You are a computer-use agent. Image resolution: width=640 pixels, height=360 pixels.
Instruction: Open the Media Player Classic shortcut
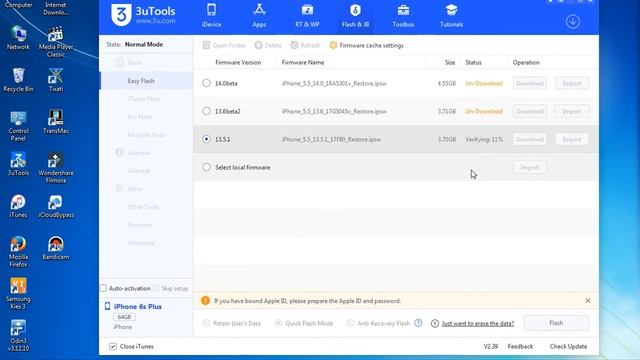[56, 42]
